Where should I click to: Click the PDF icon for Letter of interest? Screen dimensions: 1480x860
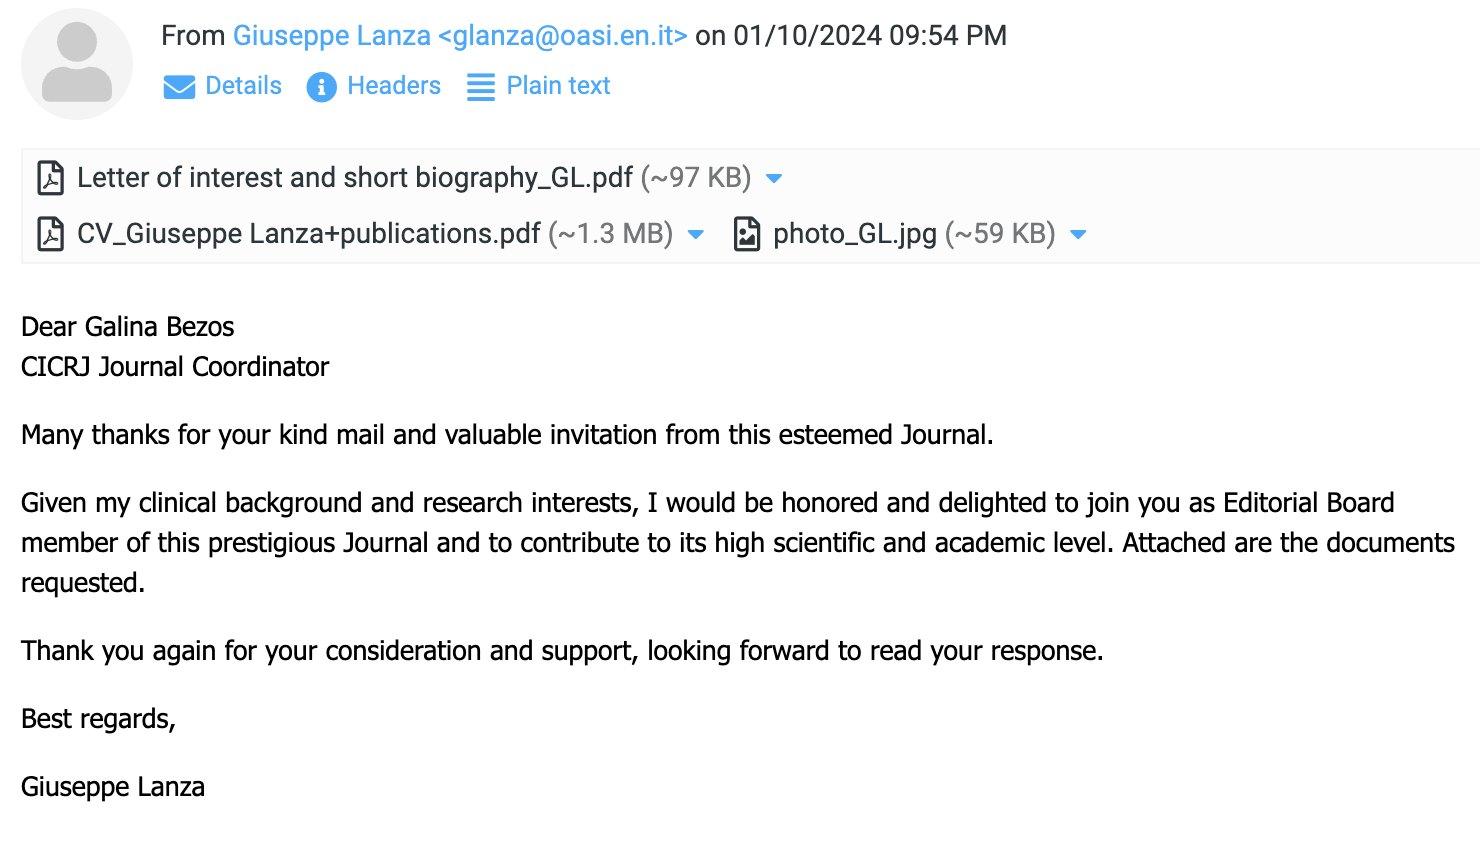coord(50,178)
